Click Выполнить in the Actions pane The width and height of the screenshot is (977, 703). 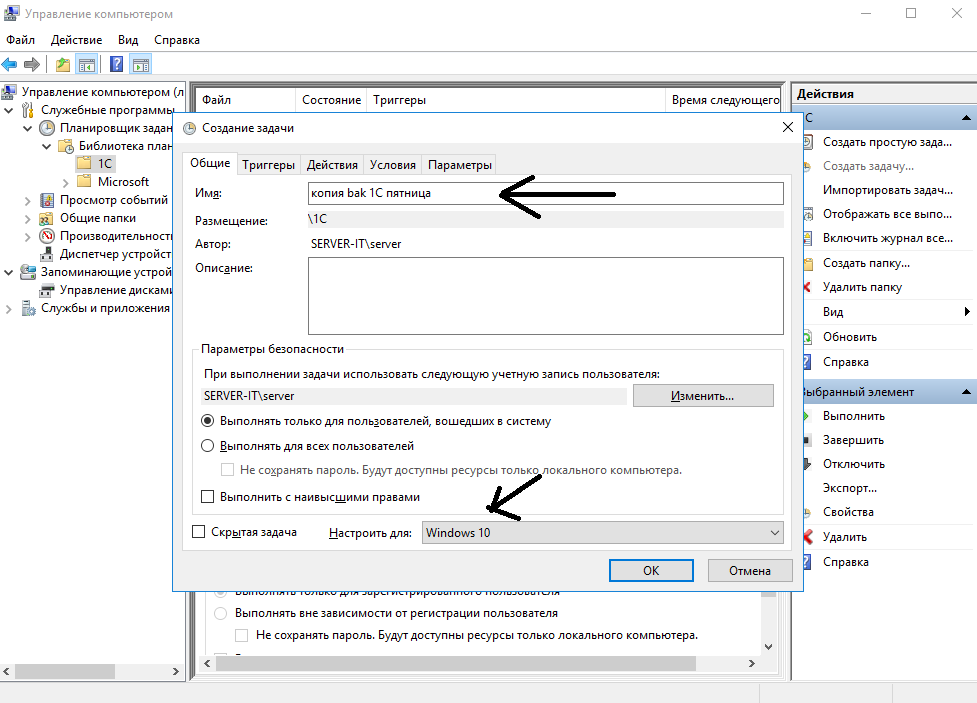[854, 416]
